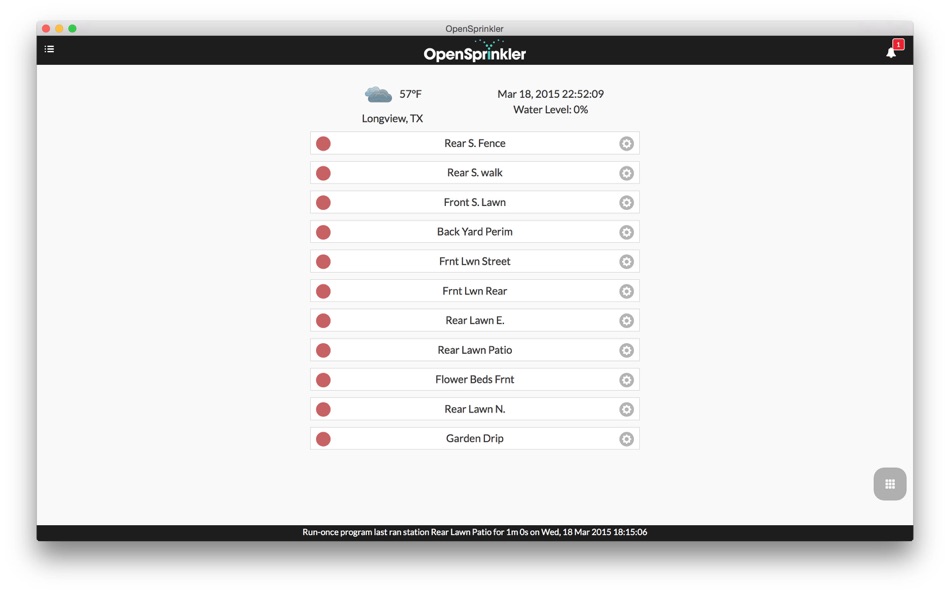950x594 pixels.
Task: Select the Garden Drip station name
Action: point(474,438)
